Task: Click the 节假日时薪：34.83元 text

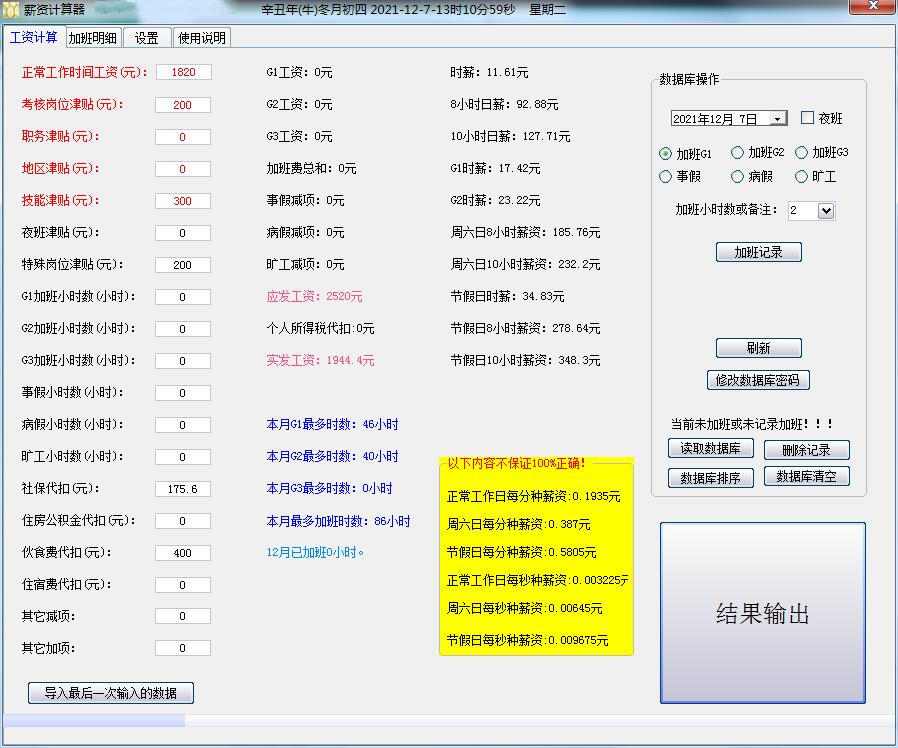Action: pos(507,297)
